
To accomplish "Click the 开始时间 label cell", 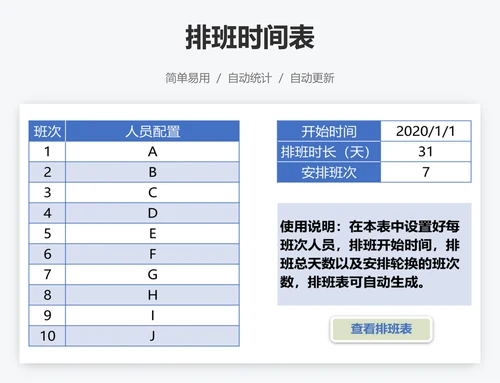I will (329, 131).
